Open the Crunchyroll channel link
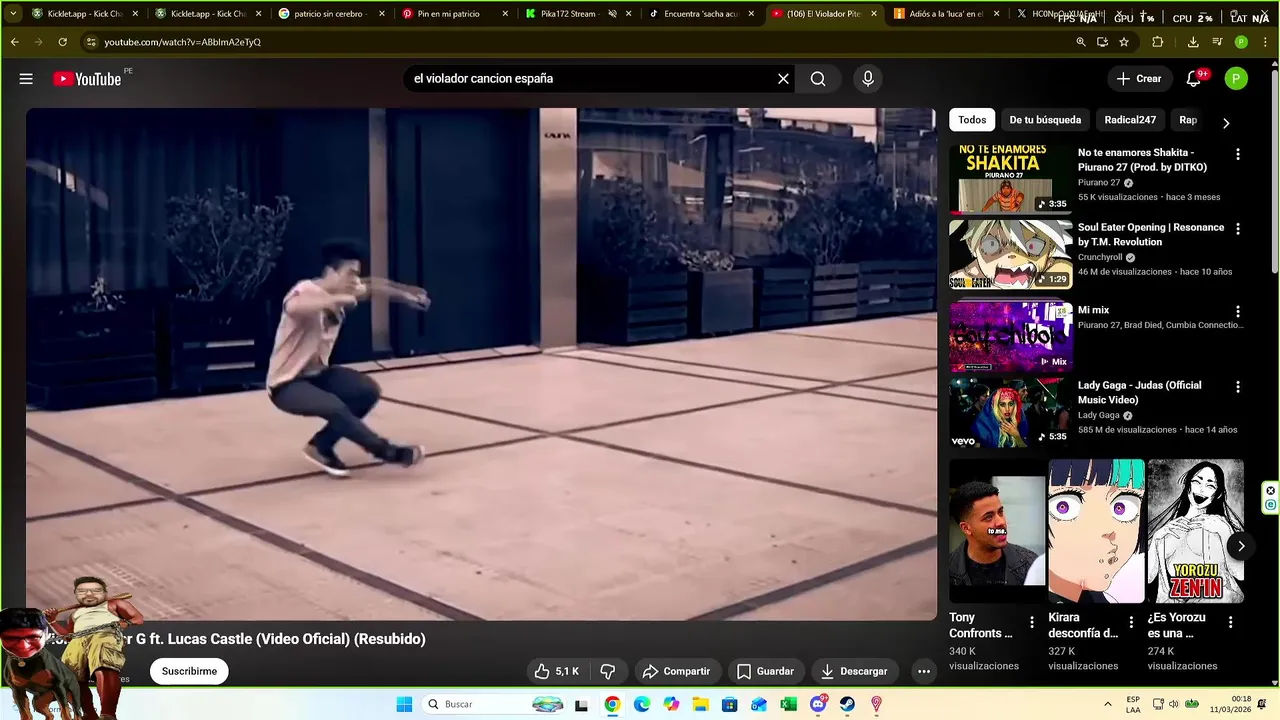Screen dimensions: 1280x720 click(1100, 257)
